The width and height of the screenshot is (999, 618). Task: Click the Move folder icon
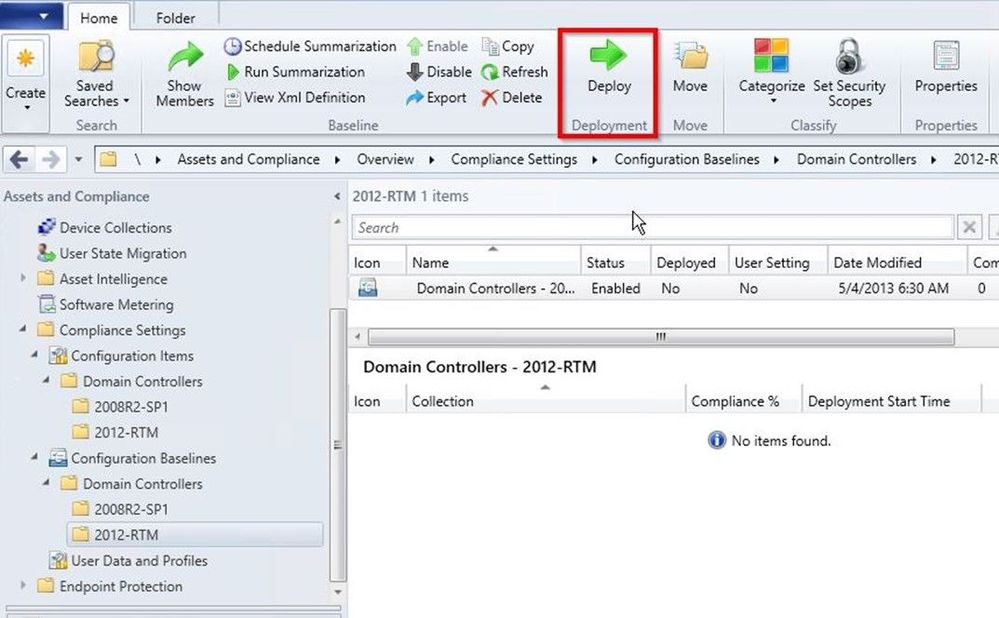coord(691,57)
